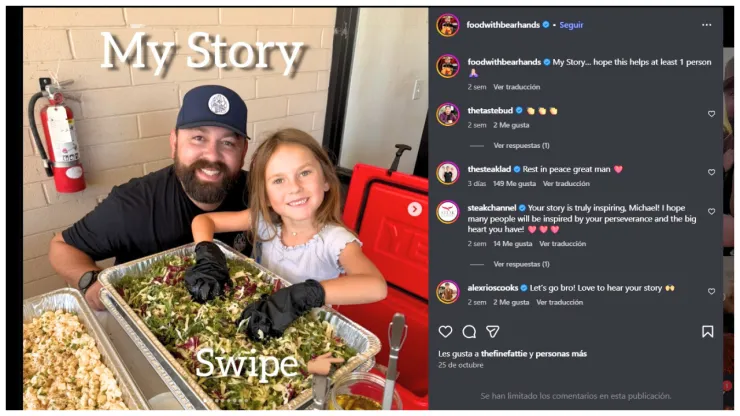
Task: Advance to next slide with arrow
Action: (x=415, y=209)
